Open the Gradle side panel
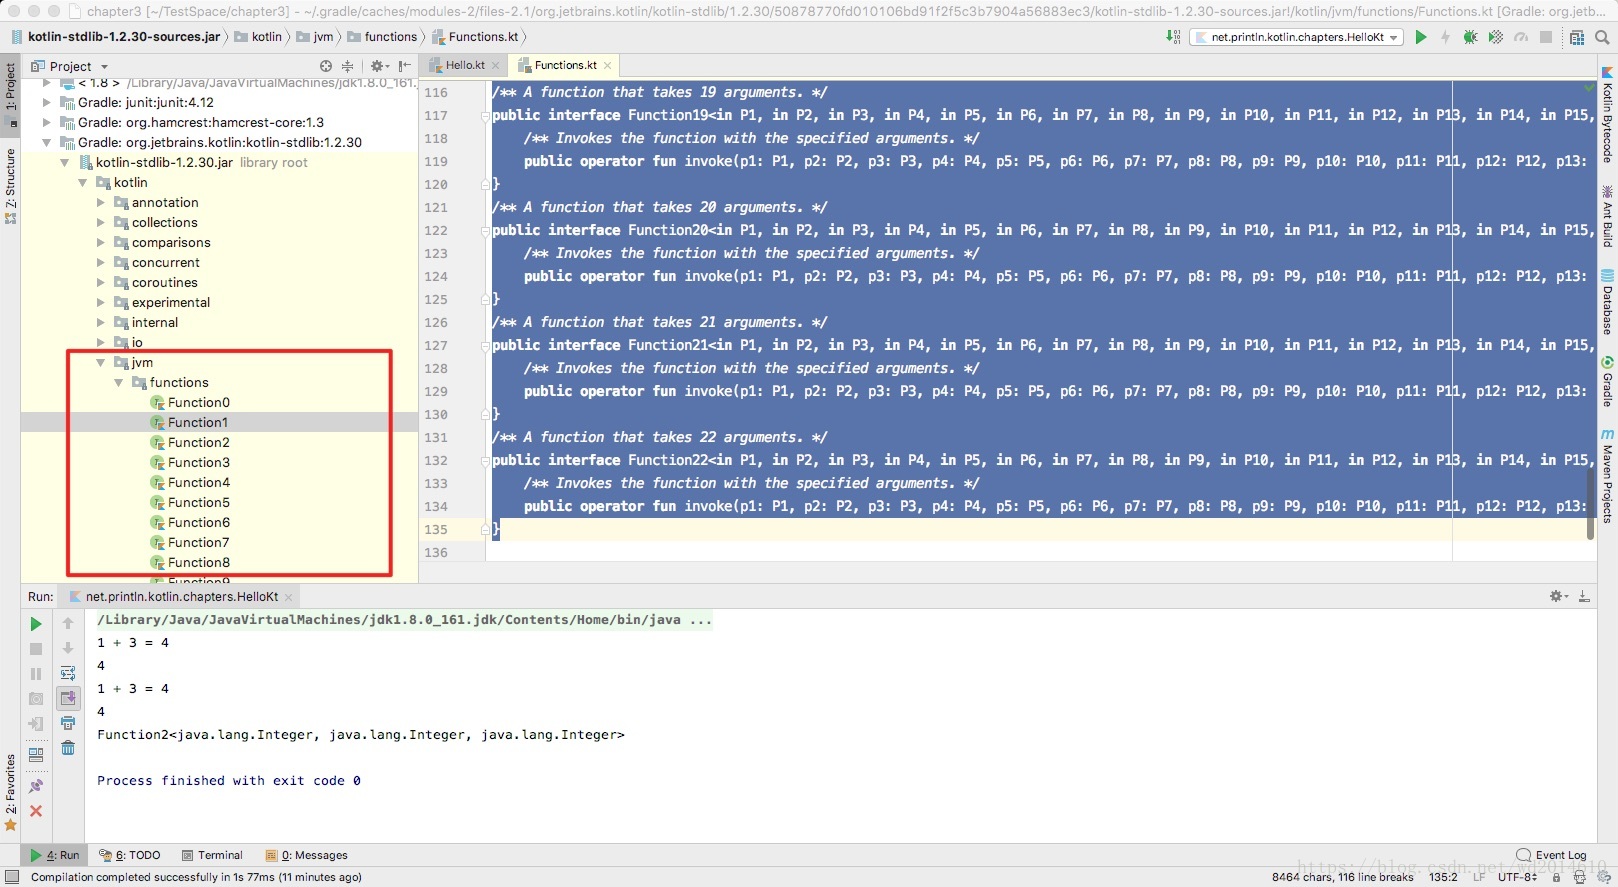The height and width of the screenshot is (887, 1618). pyautogui.click(x=1607, y=382)
